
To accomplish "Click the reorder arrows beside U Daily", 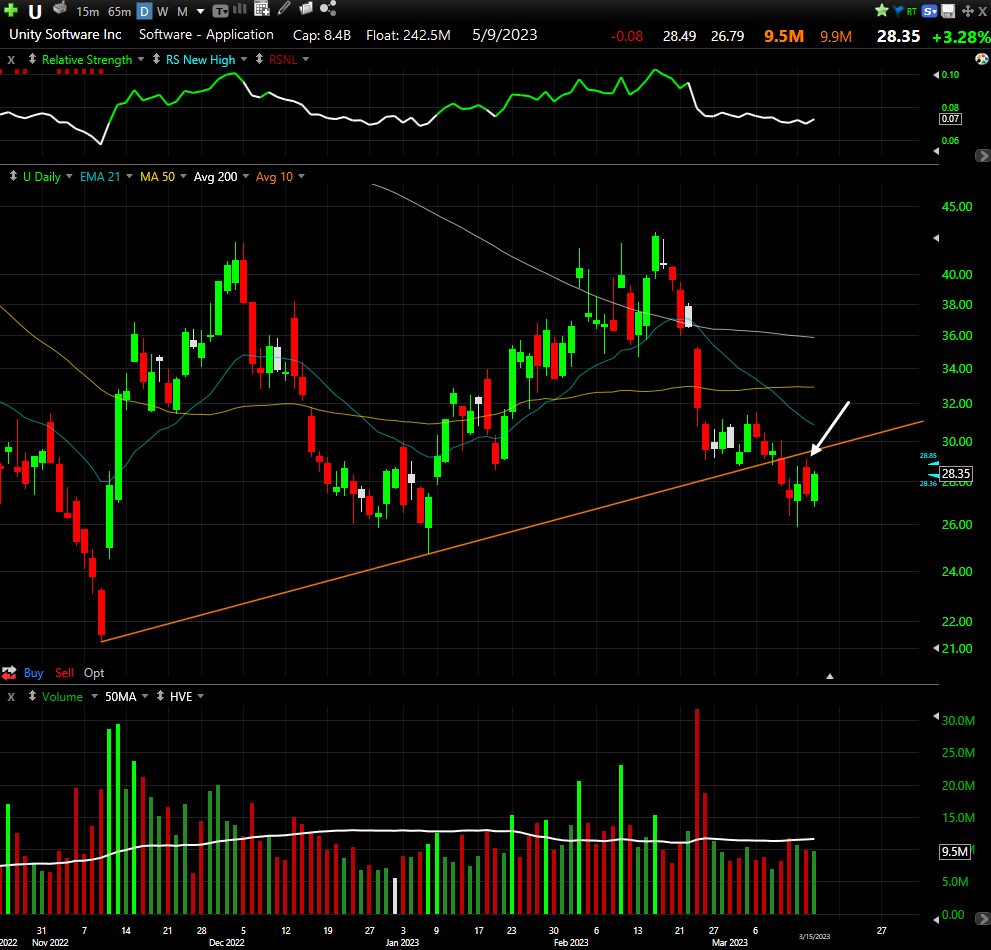I will pyautogui.click(x=13, y=176).
